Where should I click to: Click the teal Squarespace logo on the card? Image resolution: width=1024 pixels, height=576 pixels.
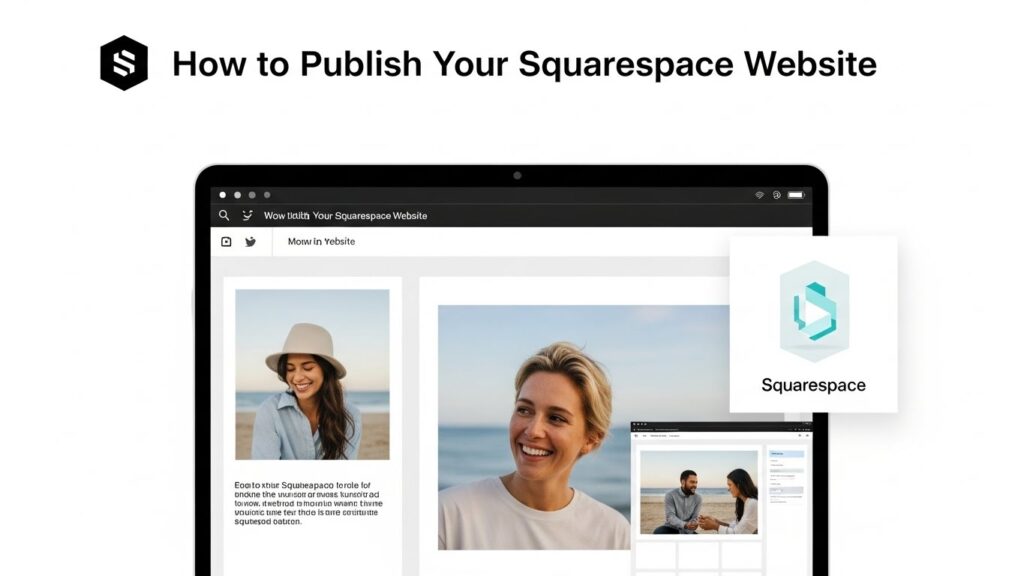pos(813,311)
